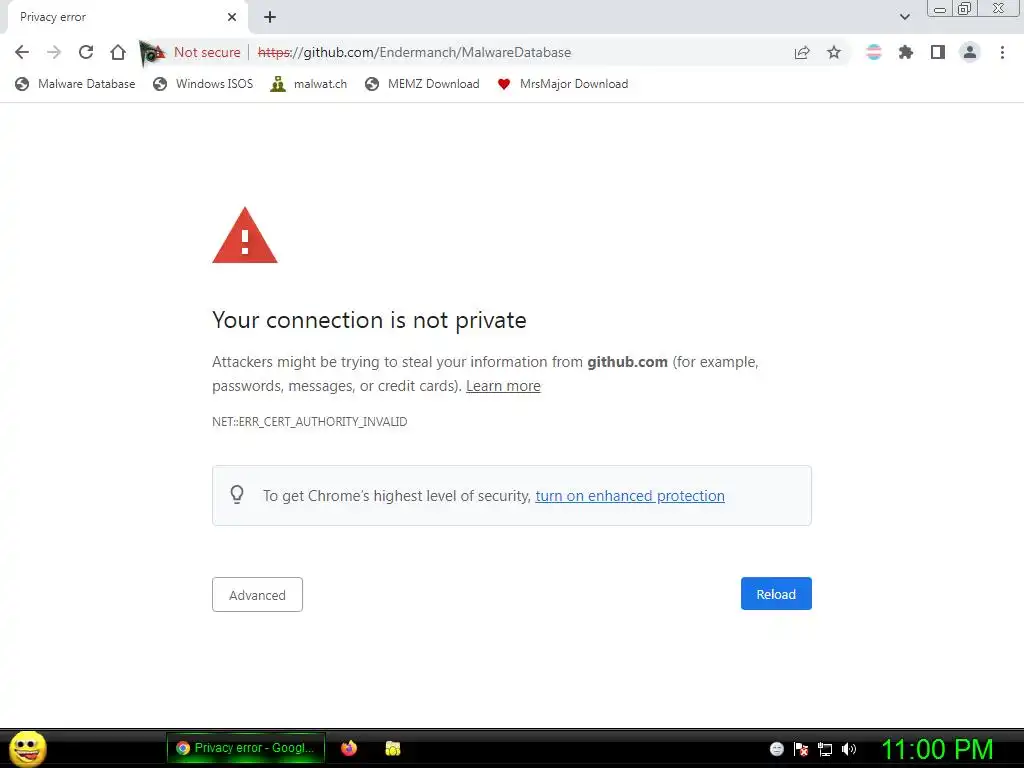Launch Firefox from the taskbar
Image resolution: width=1024 pixels, height=768 pixels.
349,748
